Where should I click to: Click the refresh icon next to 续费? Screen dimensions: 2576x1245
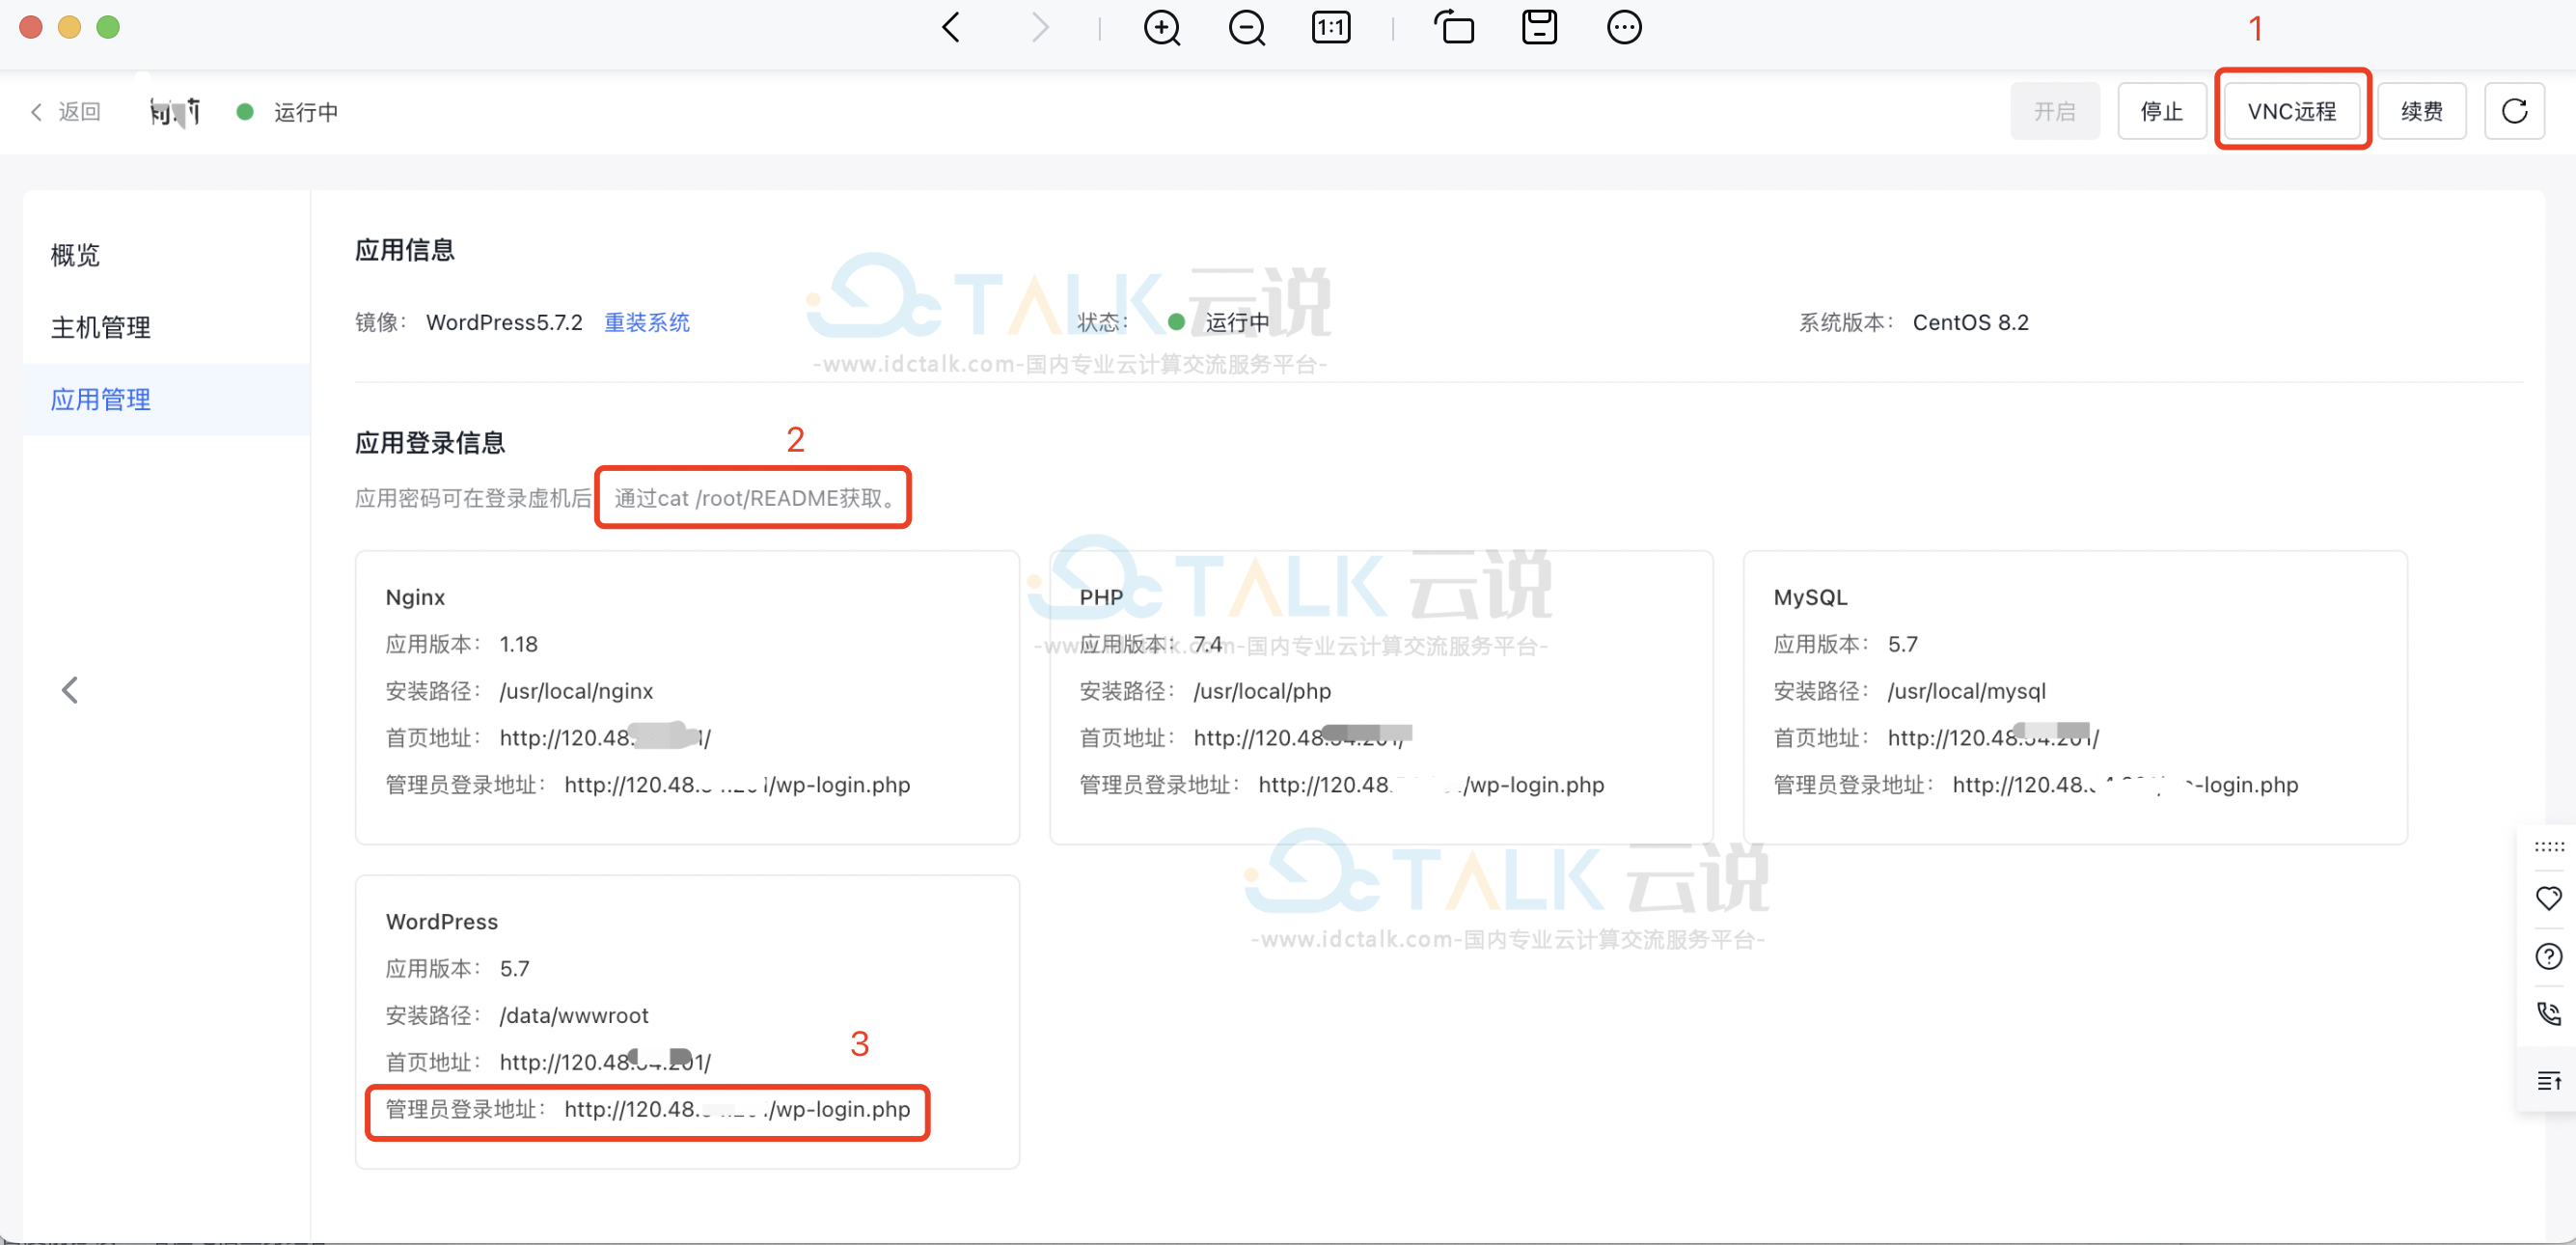coord(2514,111)
